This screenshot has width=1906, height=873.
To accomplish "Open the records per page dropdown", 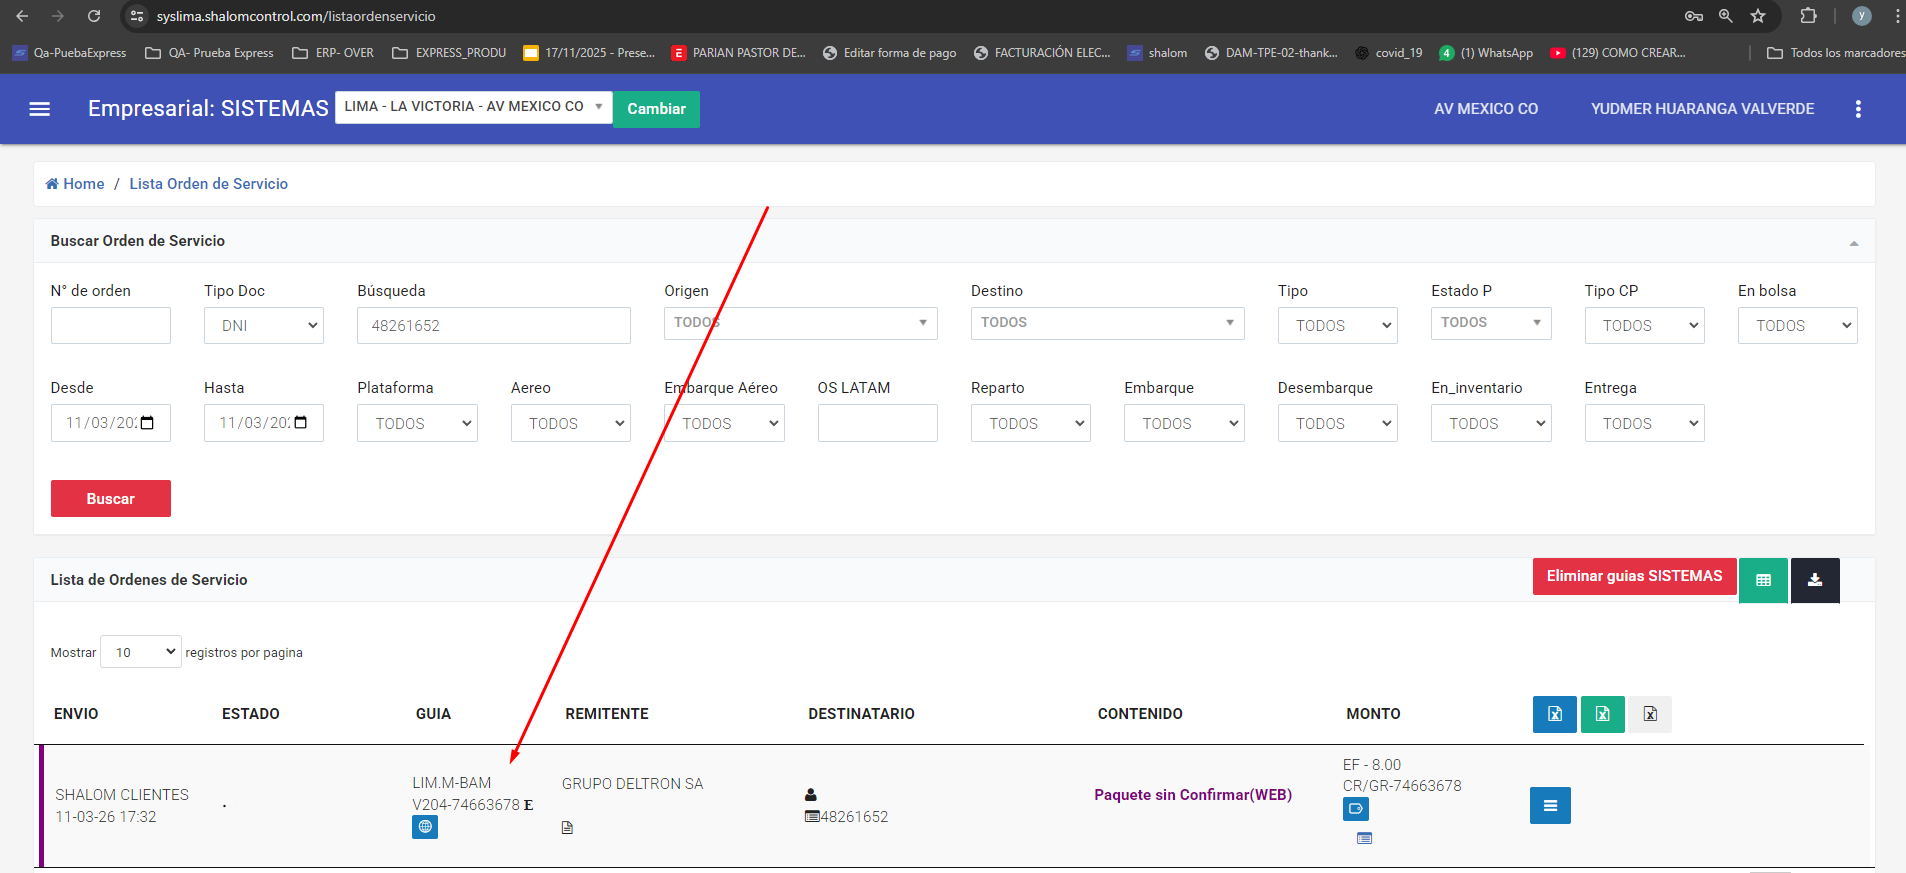I will point(141,652).
